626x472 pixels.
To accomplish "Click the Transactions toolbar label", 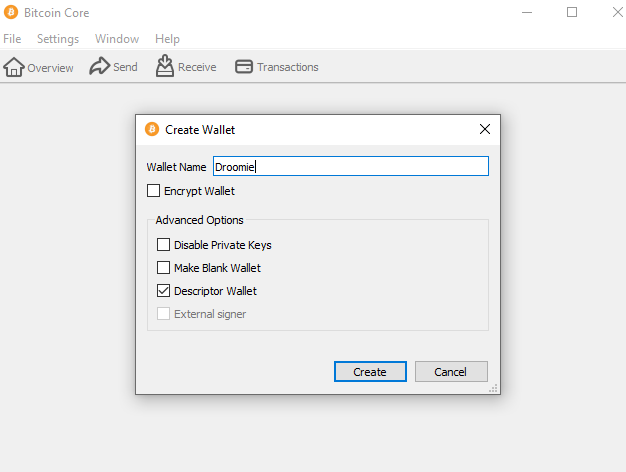I will click(288, 67).
